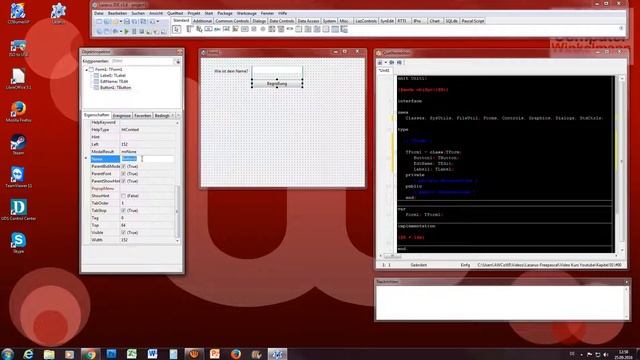Toggle the ParentBidiMode checkbox
Image resolution: width=640 pixels, height=360 pixels.
(x=123, y=167)
